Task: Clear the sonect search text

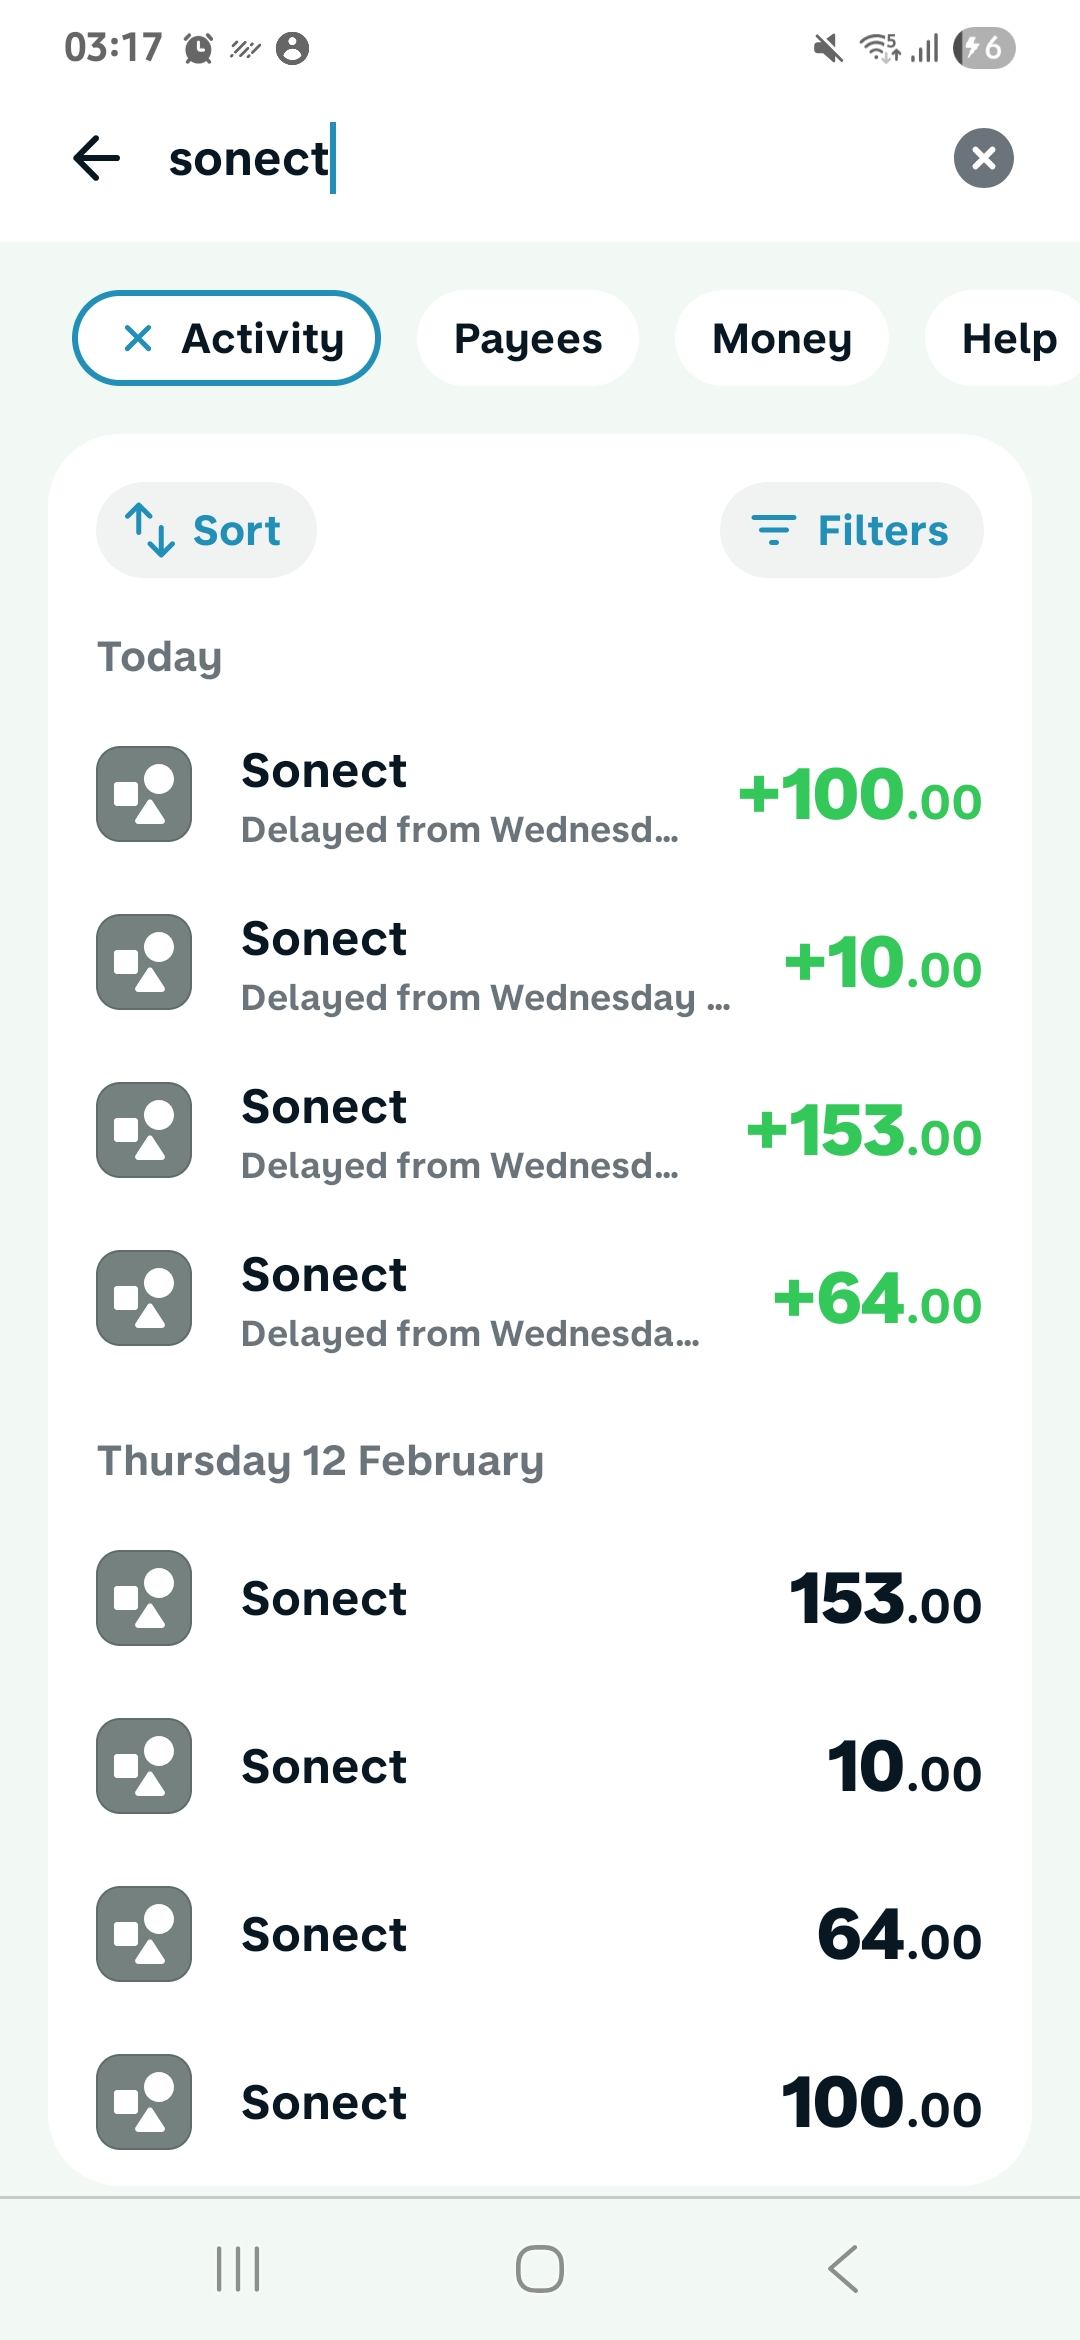Action: [983, 158]
